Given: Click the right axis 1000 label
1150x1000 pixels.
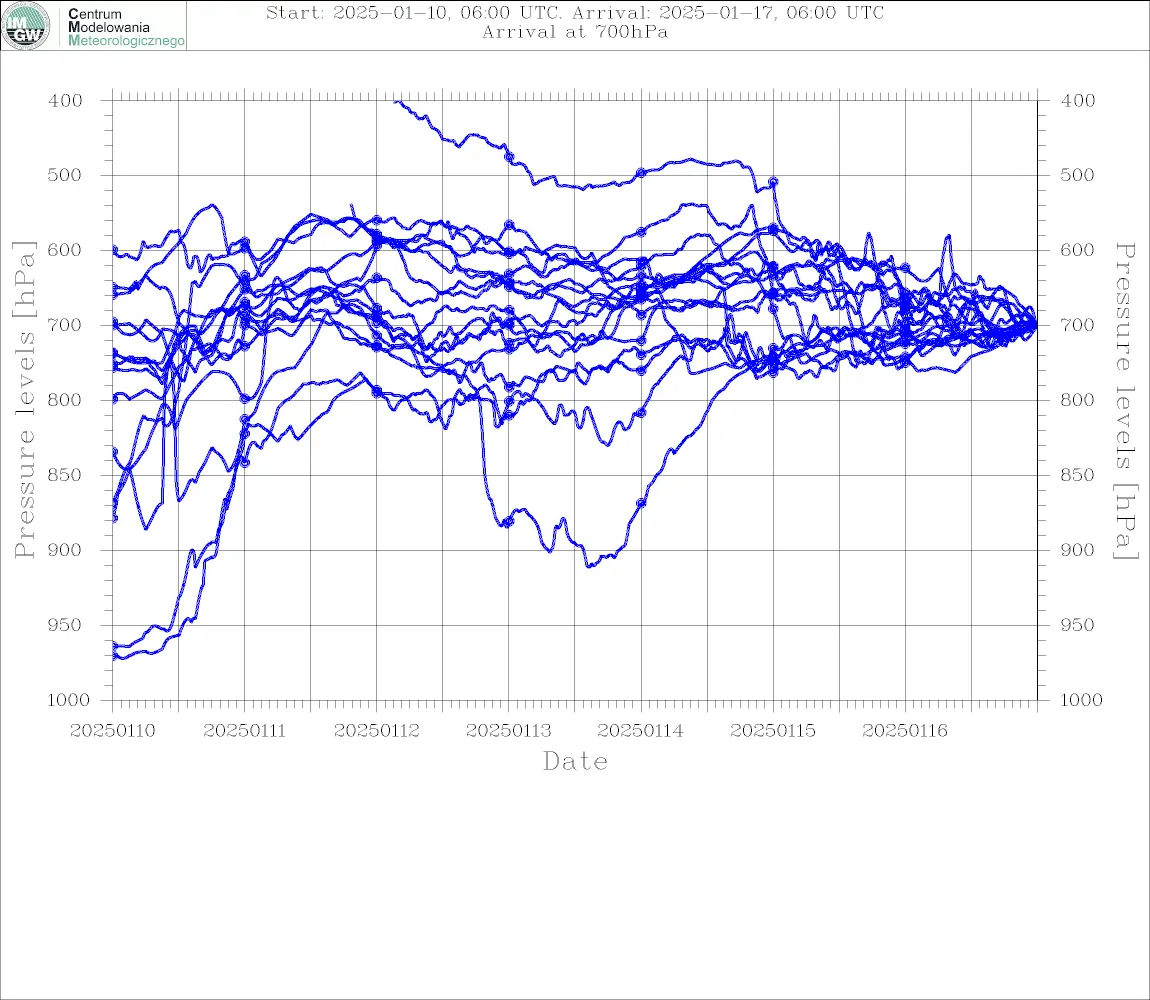Looking at the screenshot, I should (1082, 700).
